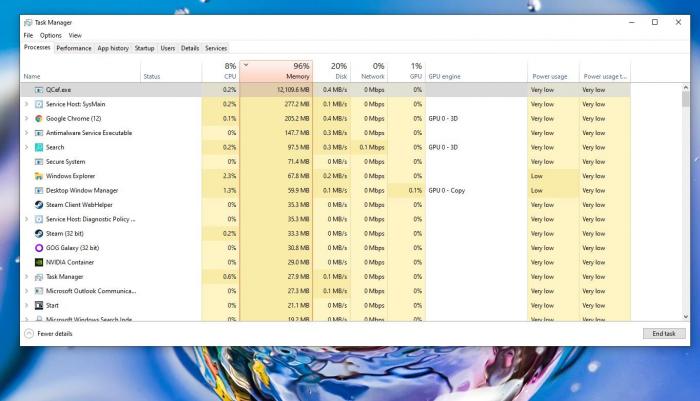700x401 pixels.
Task: Click the Desktop Window Manager icon
Action: (39, 190)
